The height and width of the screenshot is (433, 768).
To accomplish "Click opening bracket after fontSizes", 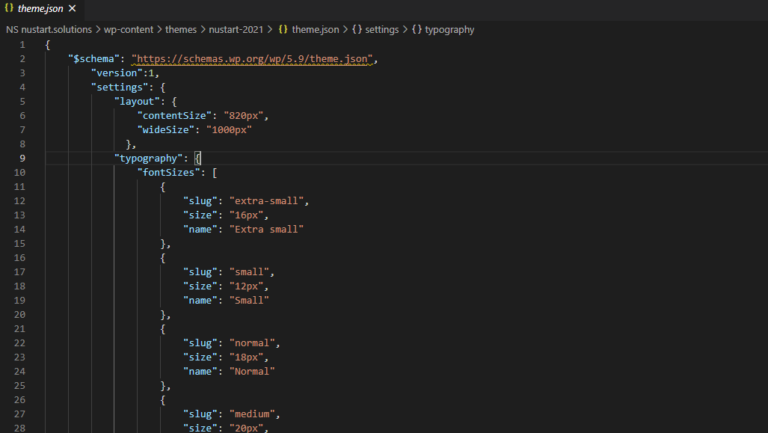I will [215, 172].
